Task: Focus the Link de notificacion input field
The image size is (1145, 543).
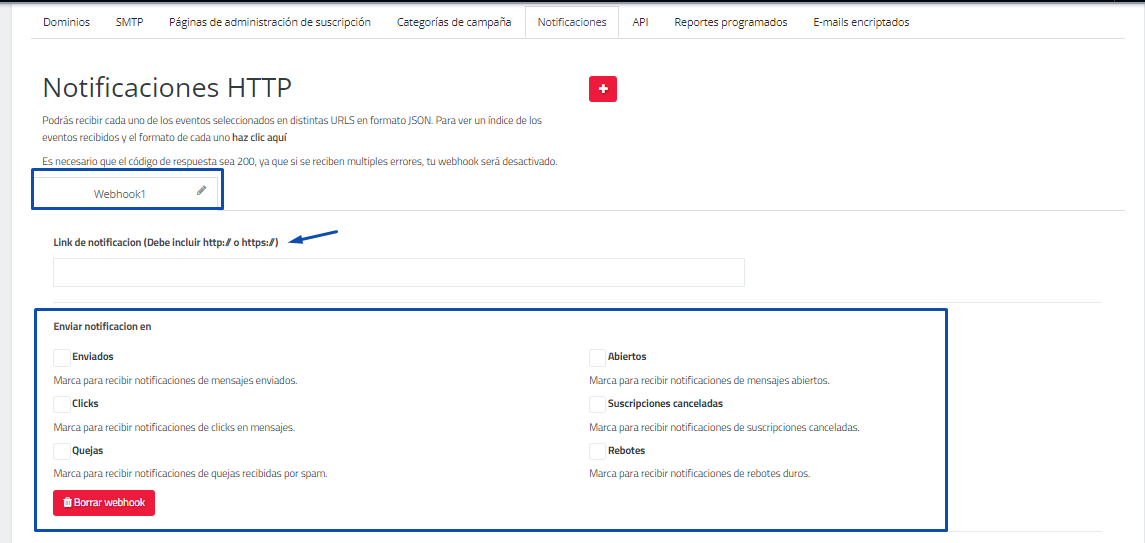Action: [x=398, y=273]
